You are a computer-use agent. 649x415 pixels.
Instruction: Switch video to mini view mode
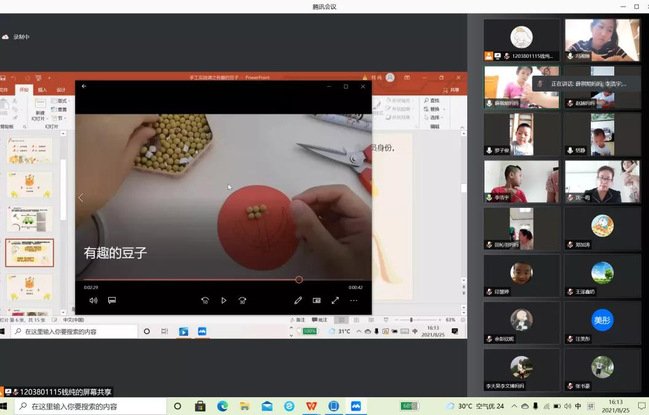point(317,300)
